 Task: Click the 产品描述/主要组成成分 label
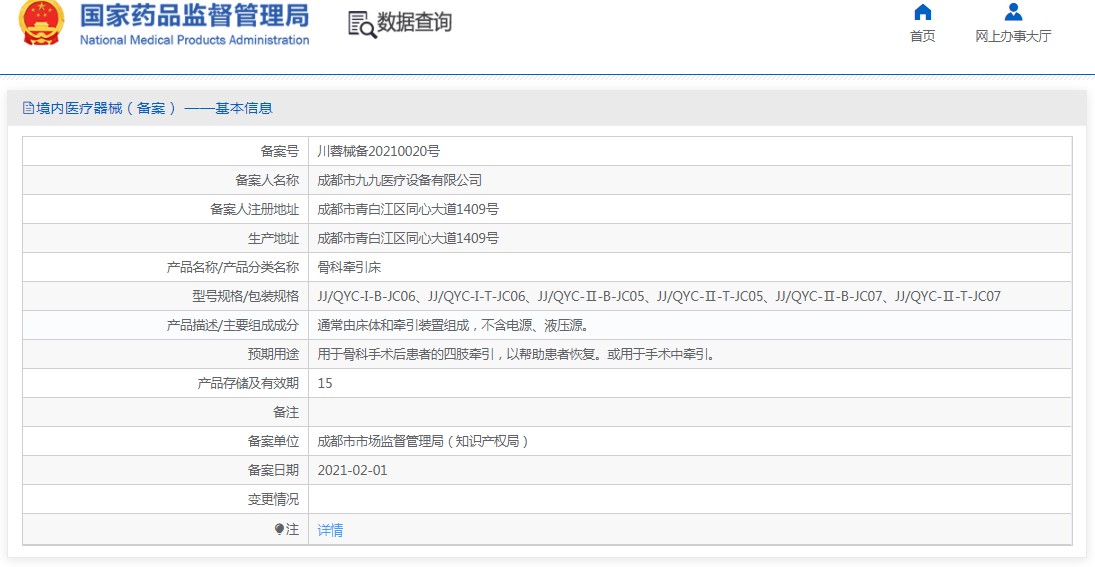(233, 325)
